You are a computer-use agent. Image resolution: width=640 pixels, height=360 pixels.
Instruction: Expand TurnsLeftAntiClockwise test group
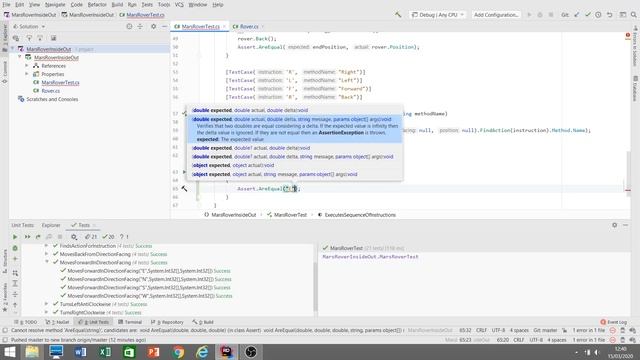pyautogui.click(x=46, y=304)
